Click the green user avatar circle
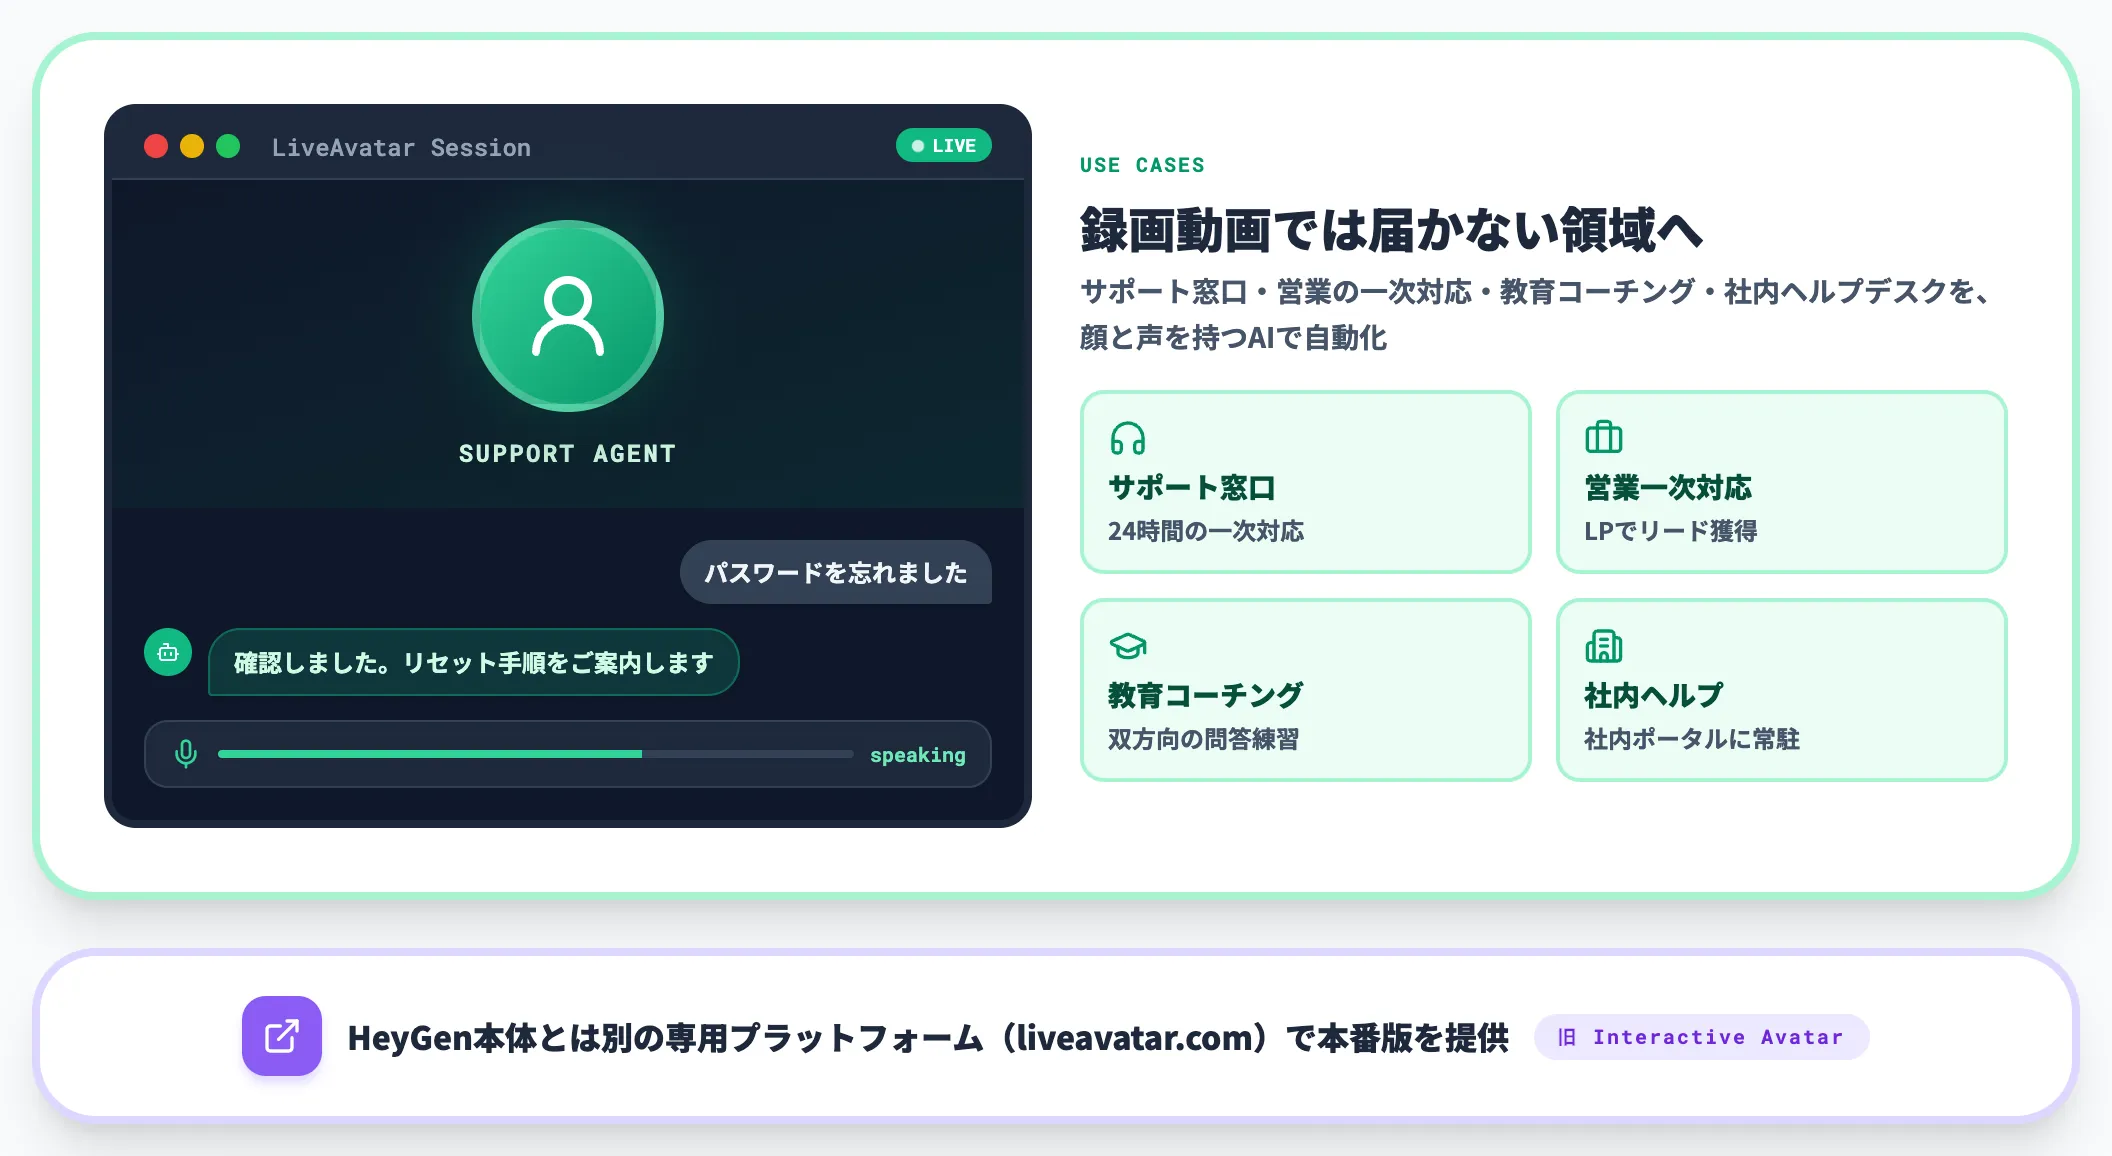 tap(568, 316)
